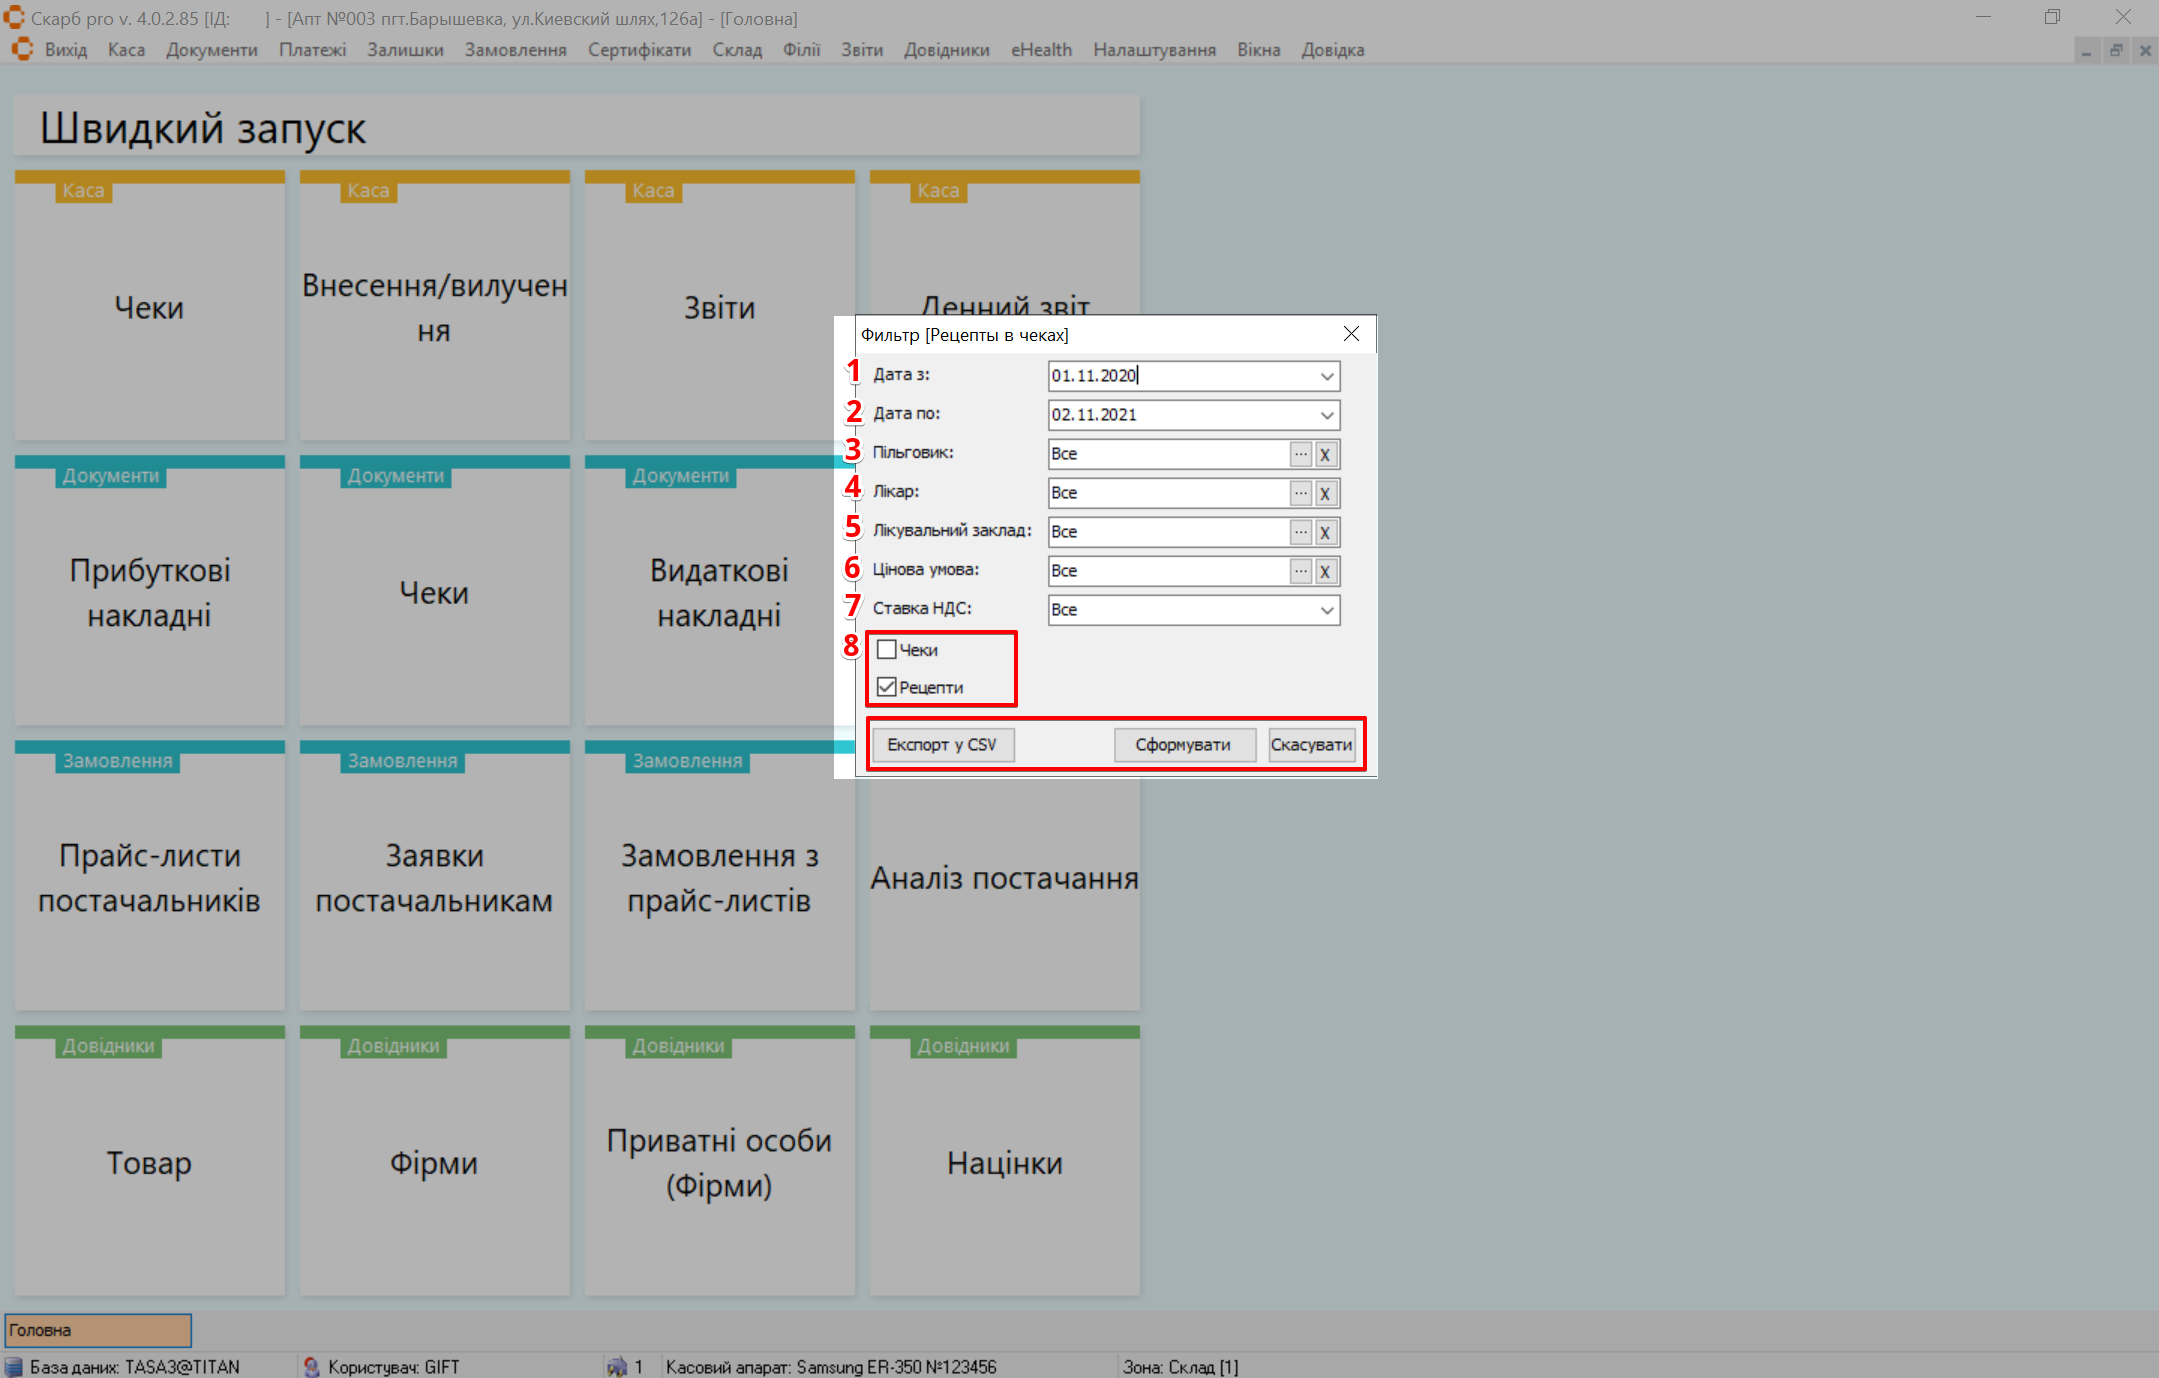2159x1378 pixels.
Task: Clear the Лікувальний заклад field
Action: 1325,532
